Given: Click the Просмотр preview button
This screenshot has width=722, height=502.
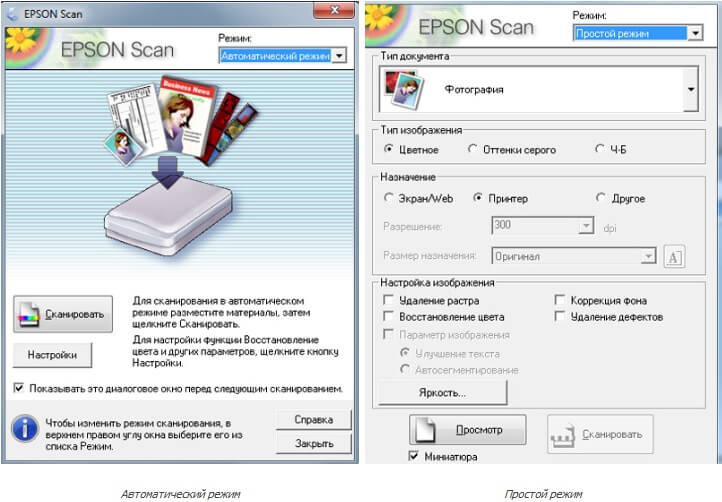Looking at the screenshot, I should click(x=468, y=430).
